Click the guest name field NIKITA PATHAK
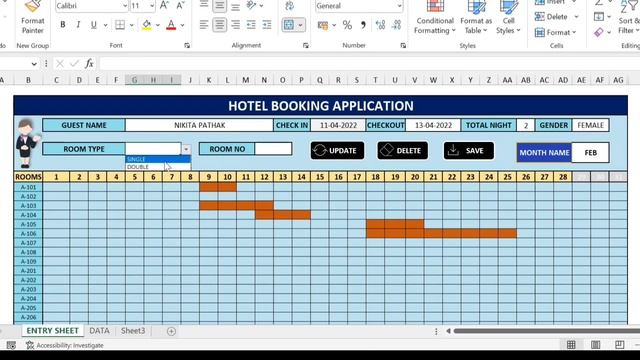The width and height of the screenshot is (640, 360). 199,125
